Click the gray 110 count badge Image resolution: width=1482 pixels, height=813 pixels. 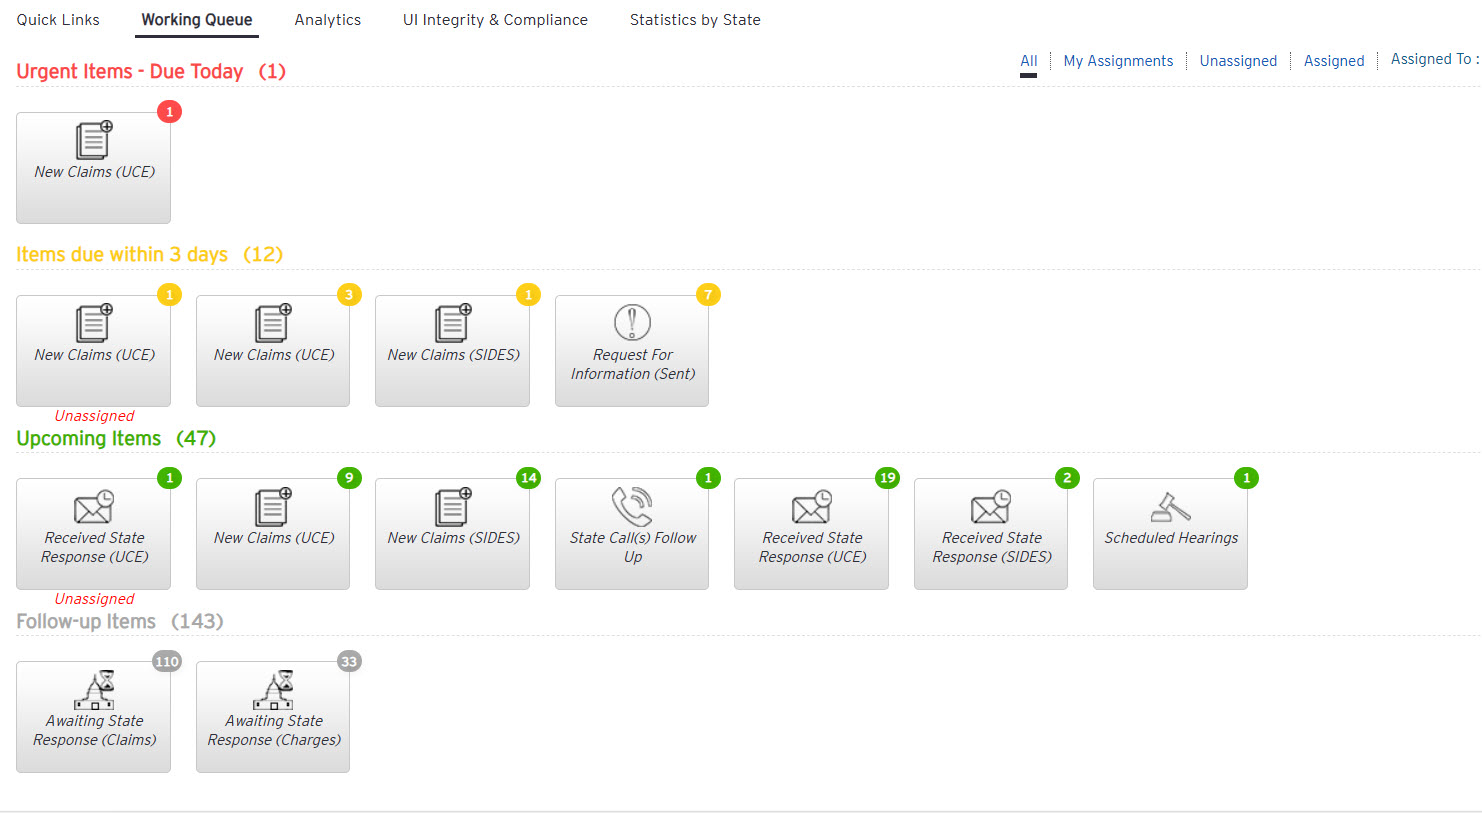point(167,661)
